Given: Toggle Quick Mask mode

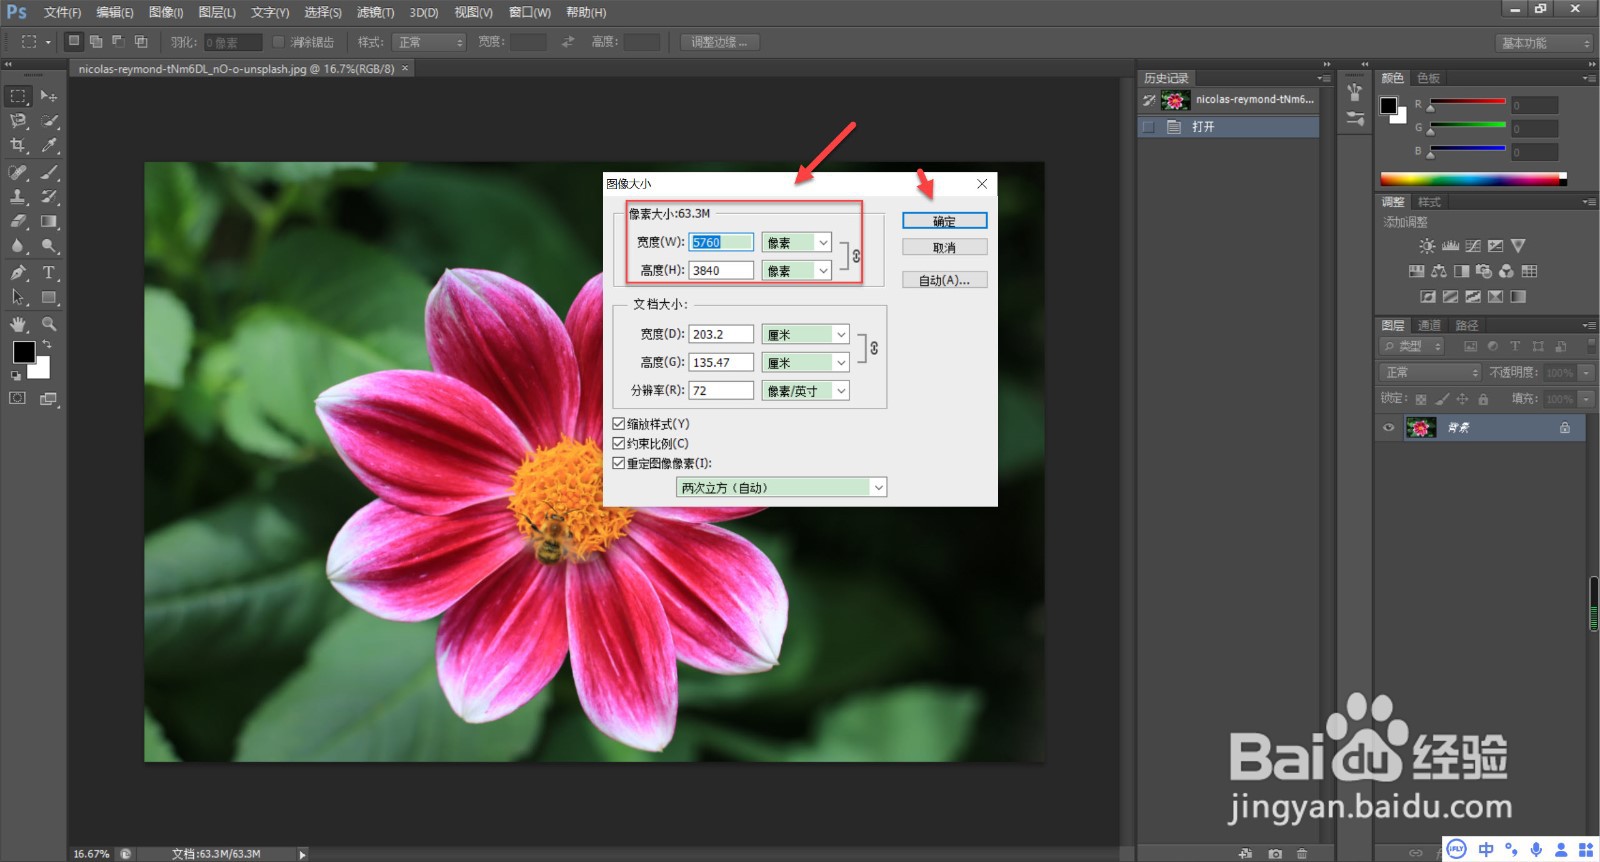Looking at the screenshot, I should [18, 398].
